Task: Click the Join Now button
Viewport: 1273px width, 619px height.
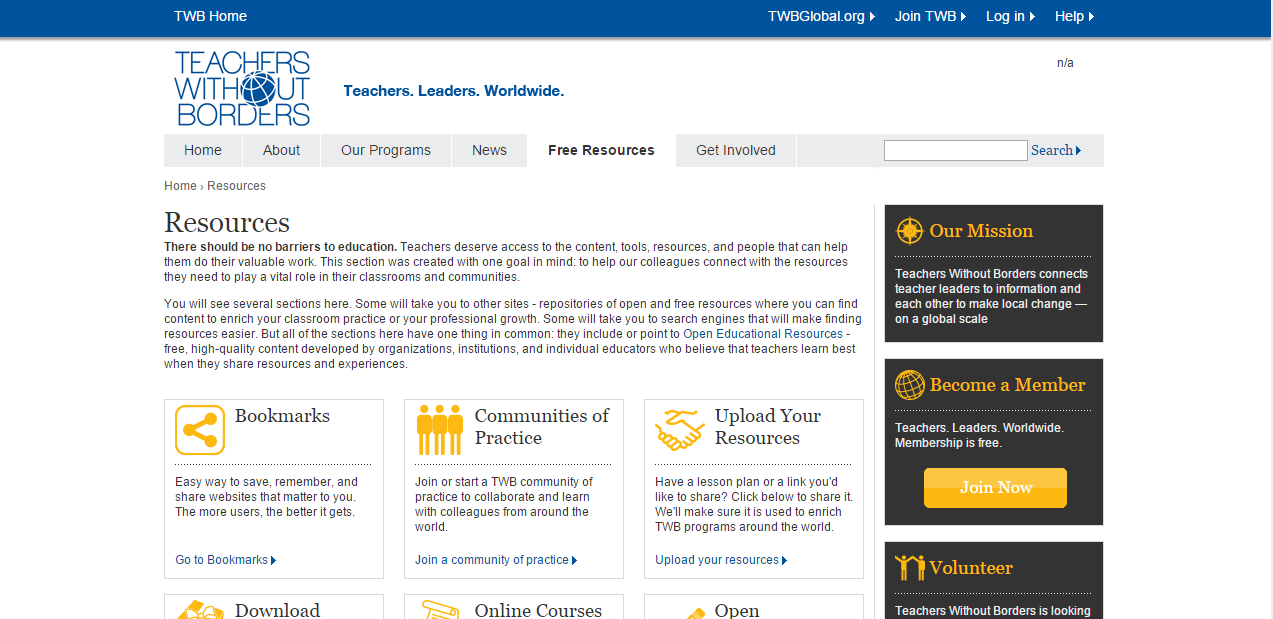Action: [995, 488]
